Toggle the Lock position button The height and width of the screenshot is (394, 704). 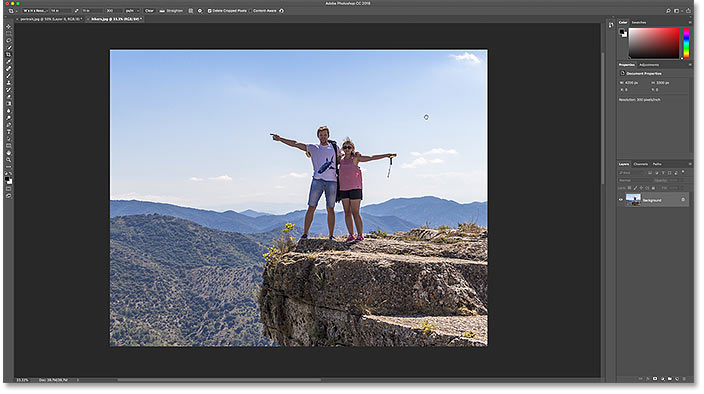641,188
